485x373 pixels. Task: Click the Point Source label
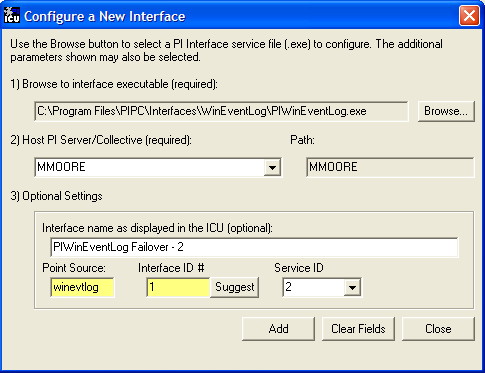(x=74, y=268)
